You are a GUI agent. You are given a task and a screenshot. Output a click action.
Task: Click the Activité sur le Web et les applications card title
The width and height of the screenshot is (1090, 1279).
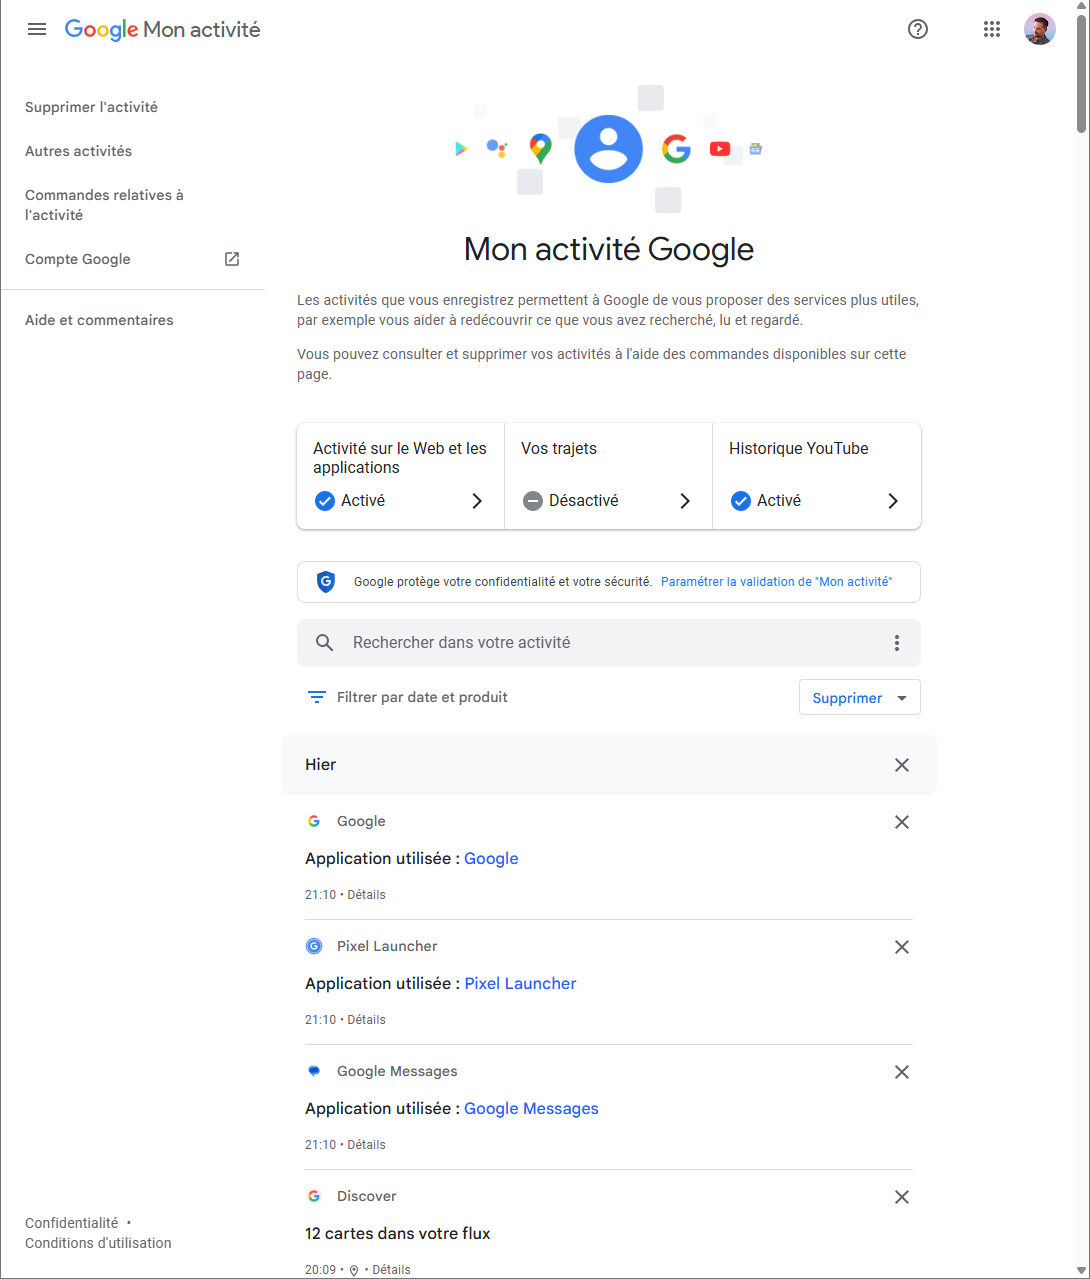click(x=400, y=458)
